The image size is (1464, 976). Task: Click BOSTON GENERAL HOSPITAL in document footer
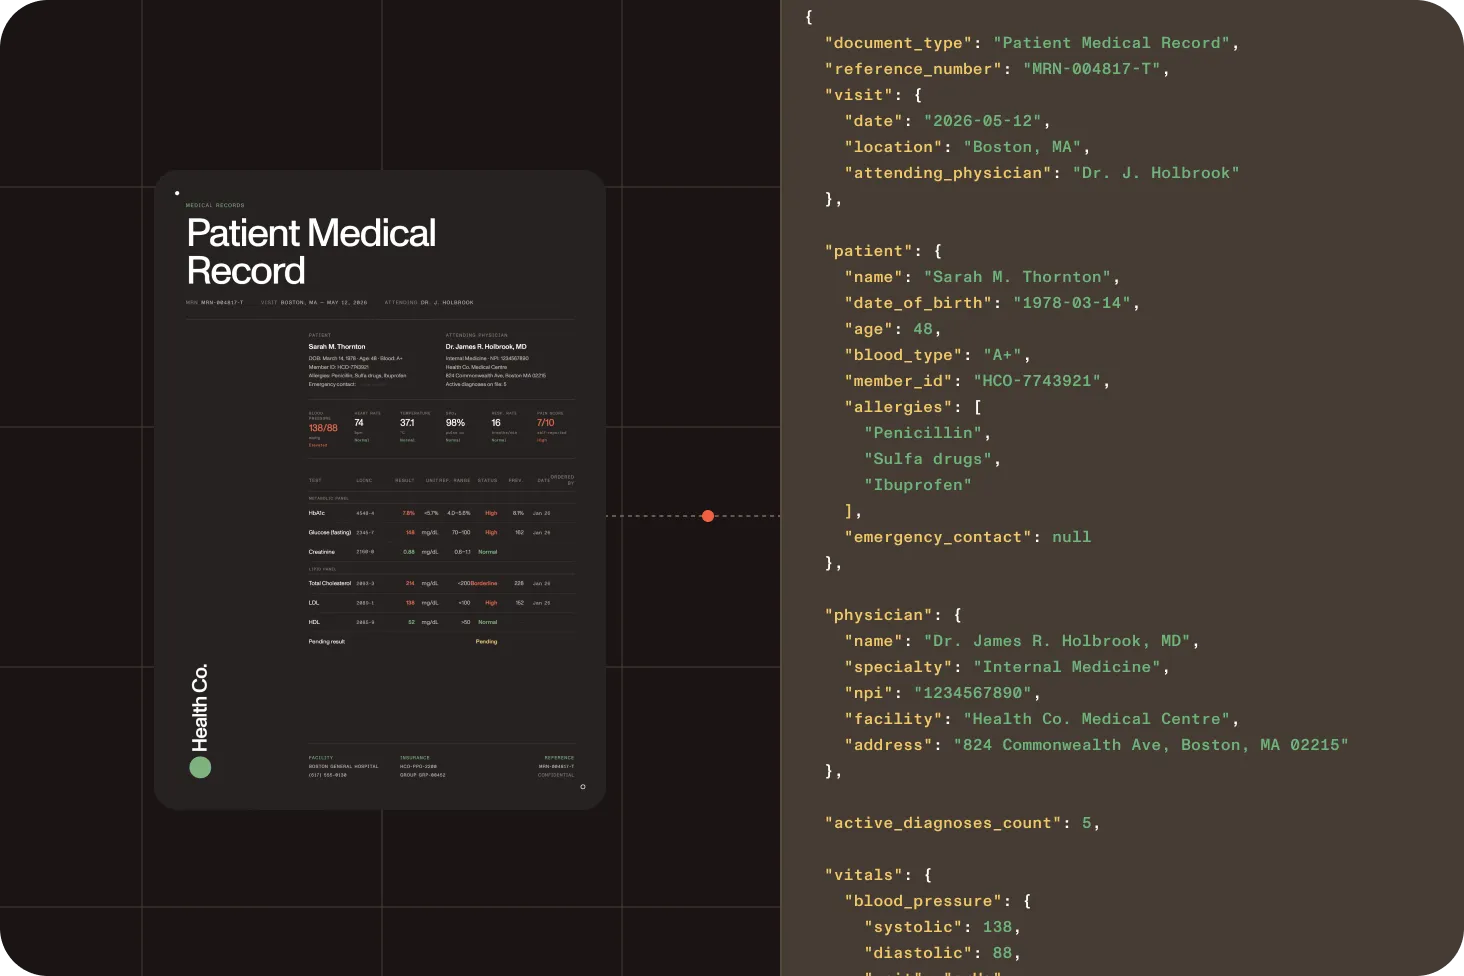(x=343, y=766)
